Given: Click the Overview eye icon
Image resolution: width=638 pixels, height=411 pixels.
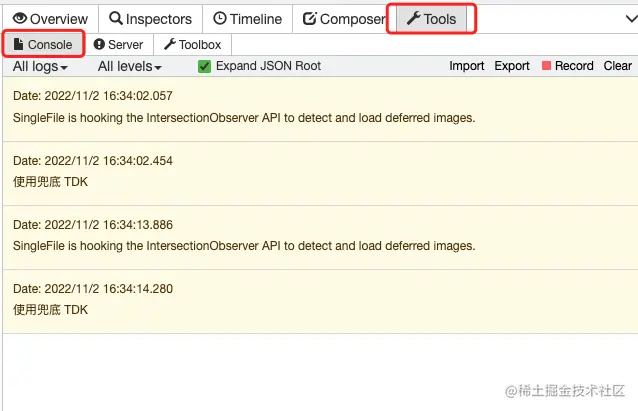Looking at the screenshot, I should pos(20,19).
